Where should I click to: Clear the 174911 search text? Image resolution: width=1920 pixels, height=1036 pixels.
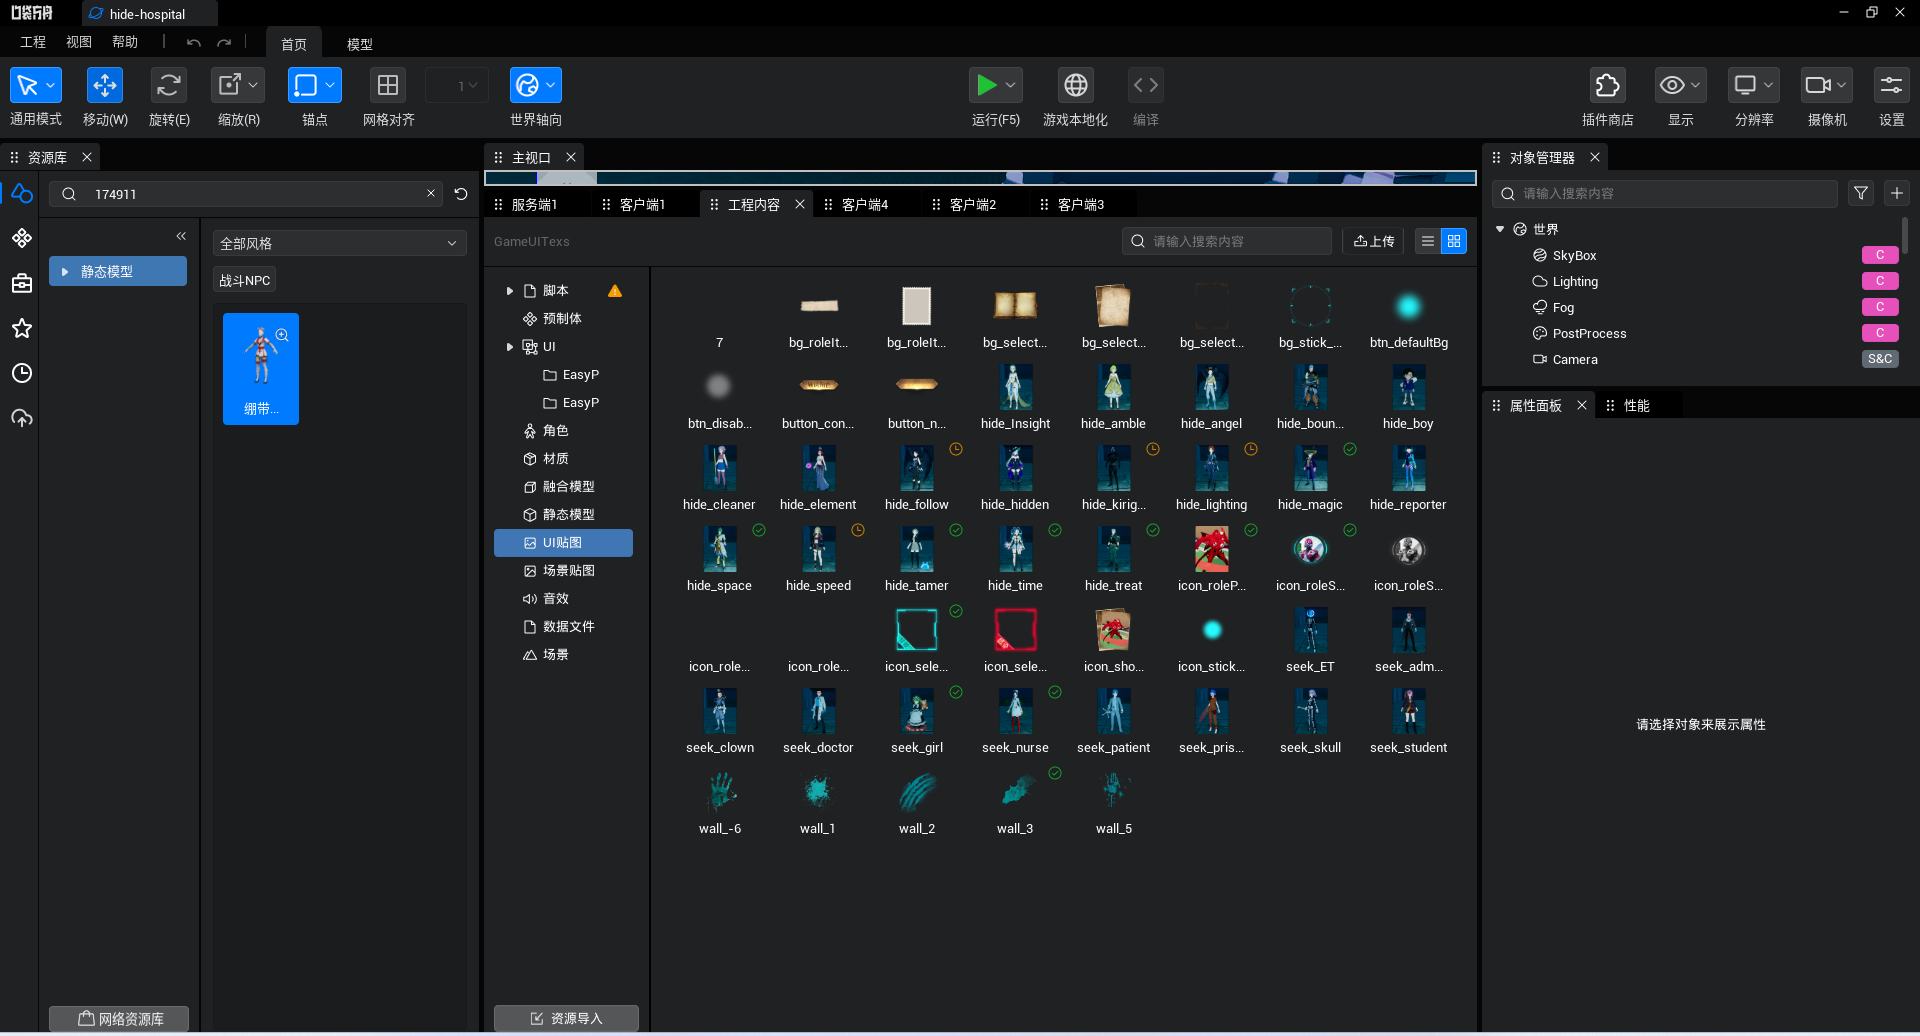[x=431, y=193]
